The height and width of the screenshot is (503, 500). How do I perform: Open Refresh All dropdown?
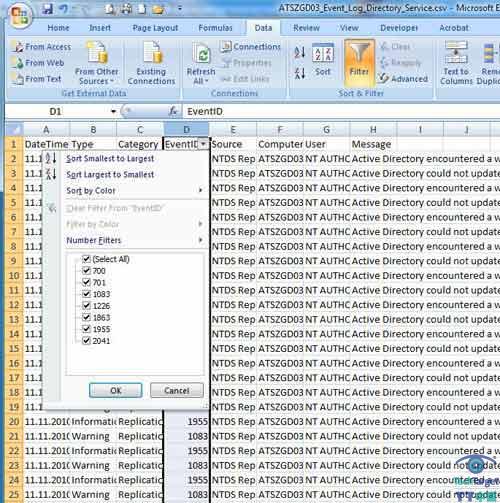click(201, 63)
